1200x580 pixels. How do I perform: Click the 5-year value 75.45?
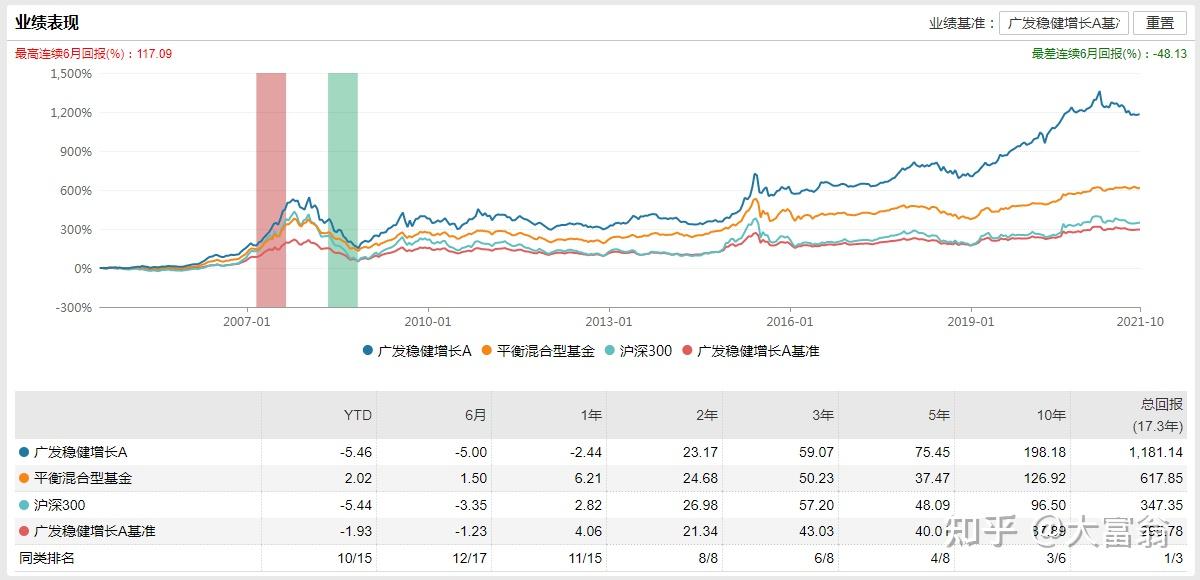click(934, 452)
